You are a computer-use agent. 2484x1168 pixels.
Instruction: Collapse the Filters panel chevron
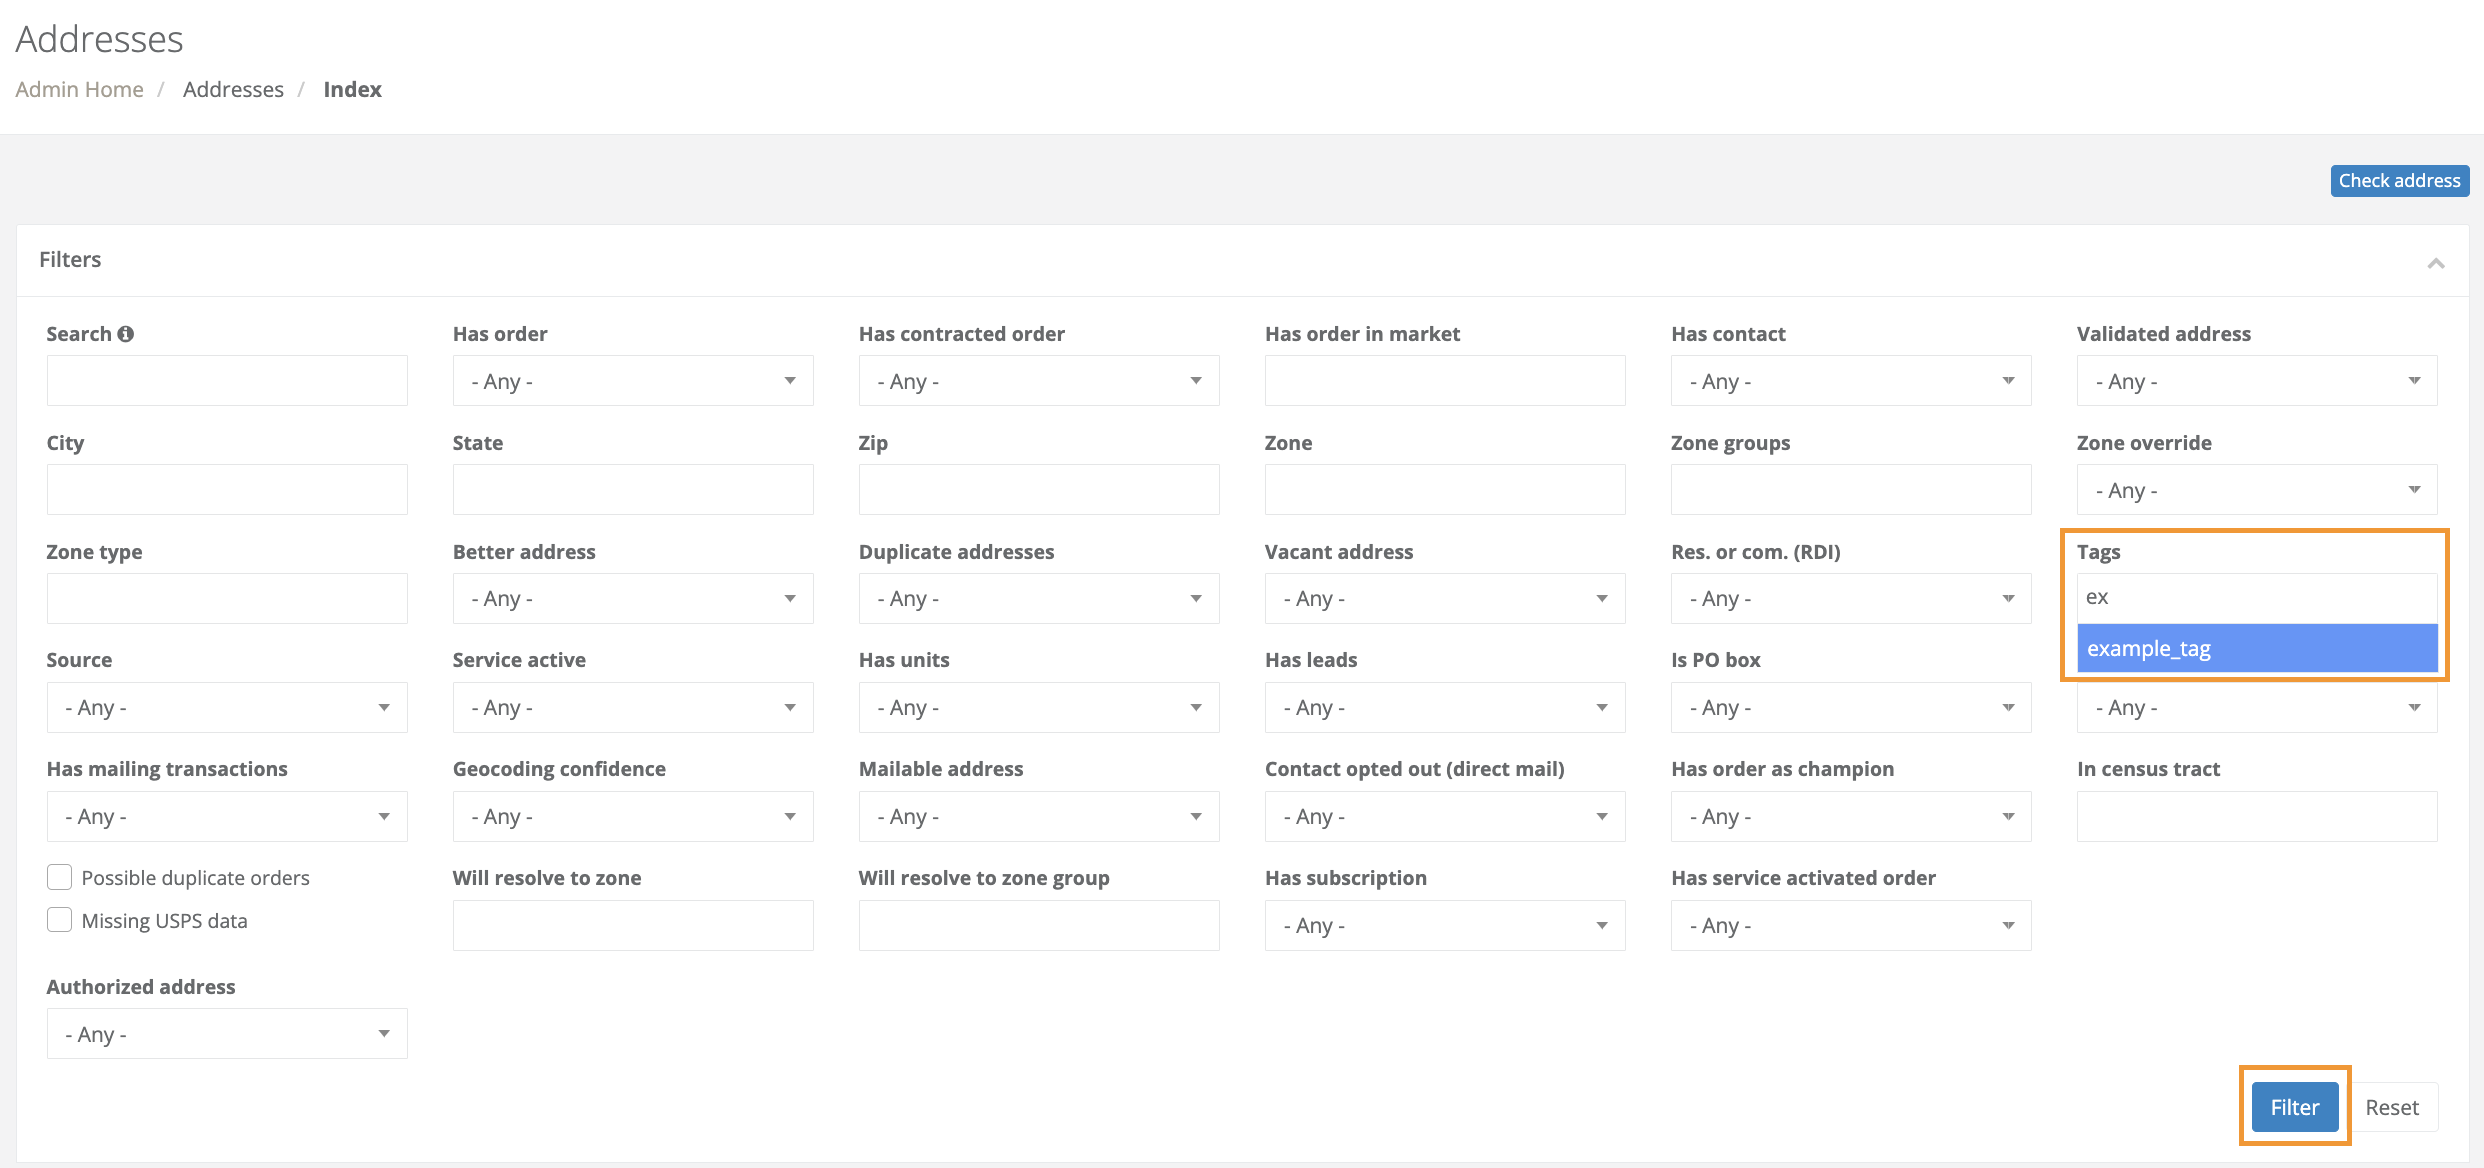point(2435,263)
